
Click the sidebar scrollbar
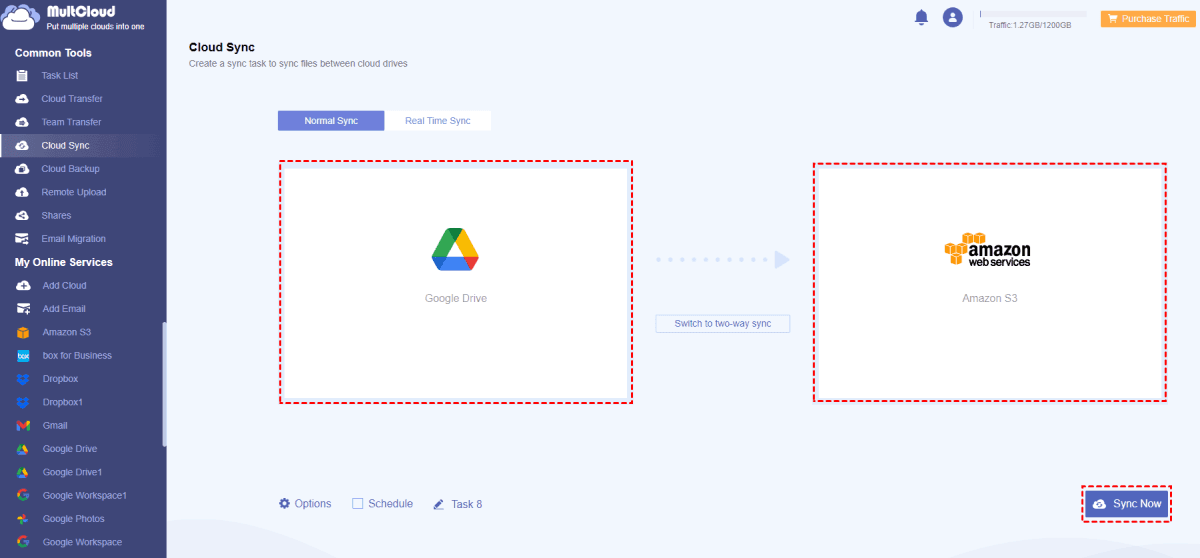[164, 384]
